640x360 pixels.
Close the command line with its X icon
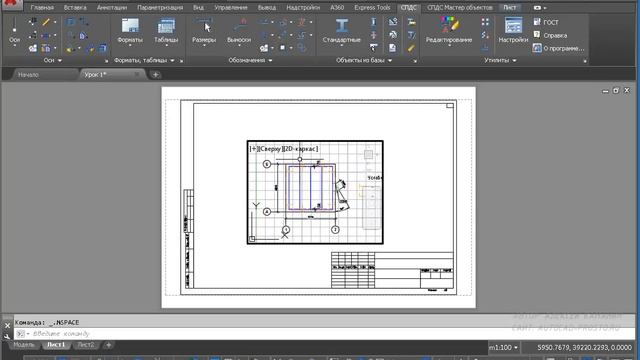[7, 326]
